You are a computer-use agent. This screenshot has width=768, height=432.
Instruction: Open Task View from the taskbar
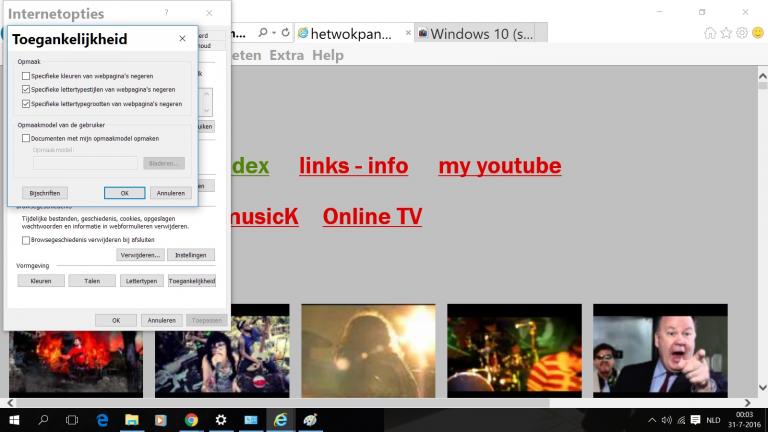72,420
